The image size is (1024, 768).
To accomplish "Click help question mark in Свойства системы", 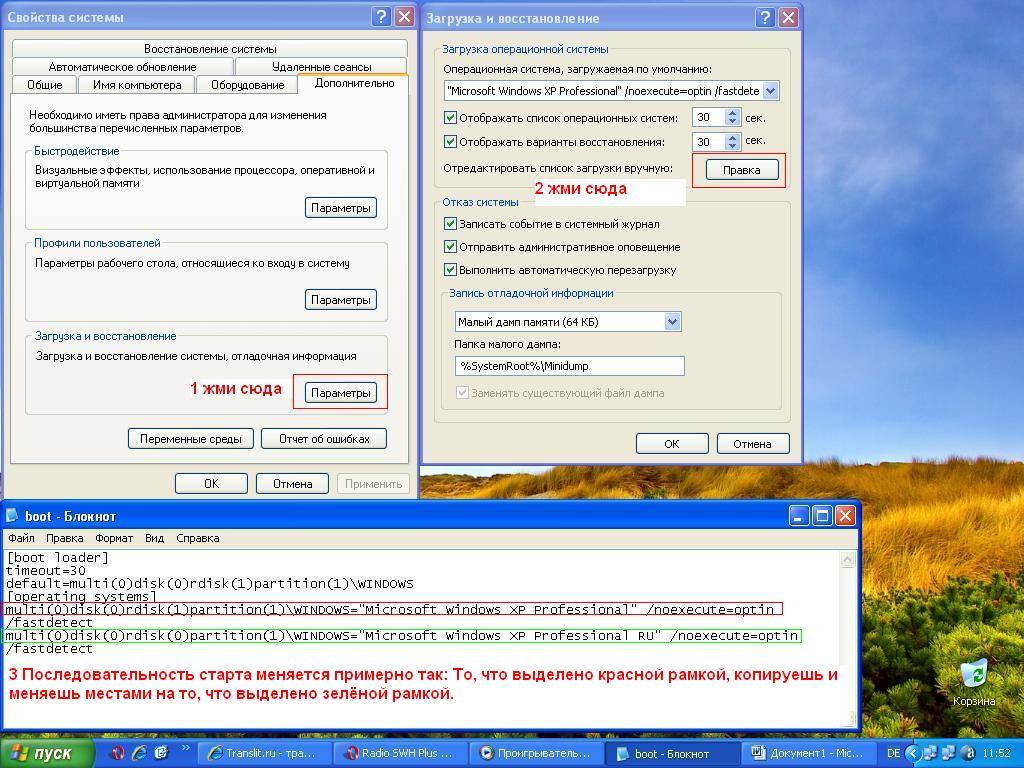I will (381, 16).
